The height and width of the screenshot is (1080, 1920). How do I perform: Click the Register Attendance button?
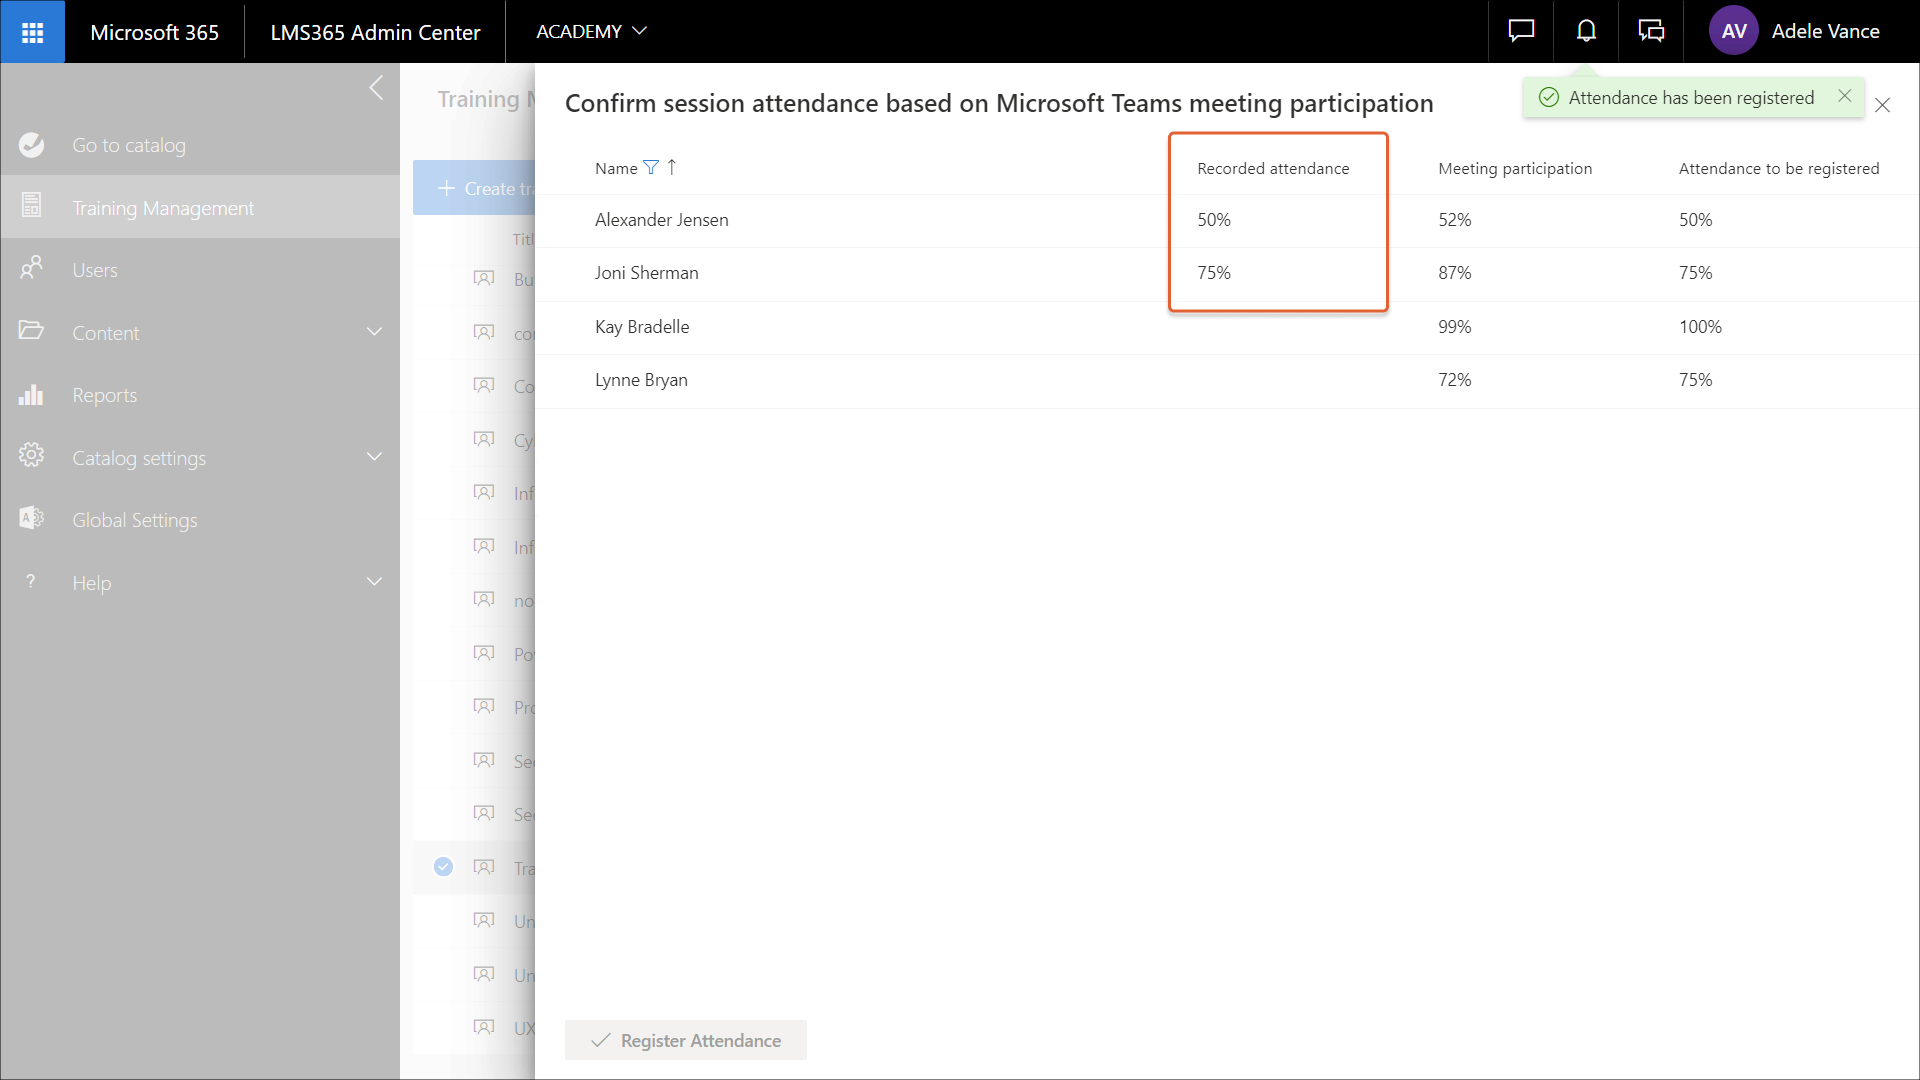pos(686,1040)
